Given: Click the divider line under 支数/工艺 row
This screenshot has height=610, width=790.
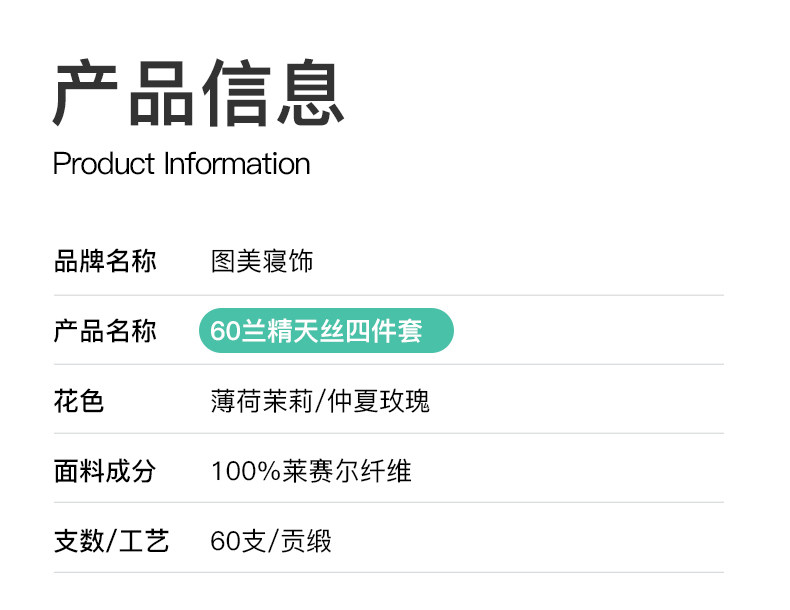Looking at the screenshot, I should [x=388, y=572].
